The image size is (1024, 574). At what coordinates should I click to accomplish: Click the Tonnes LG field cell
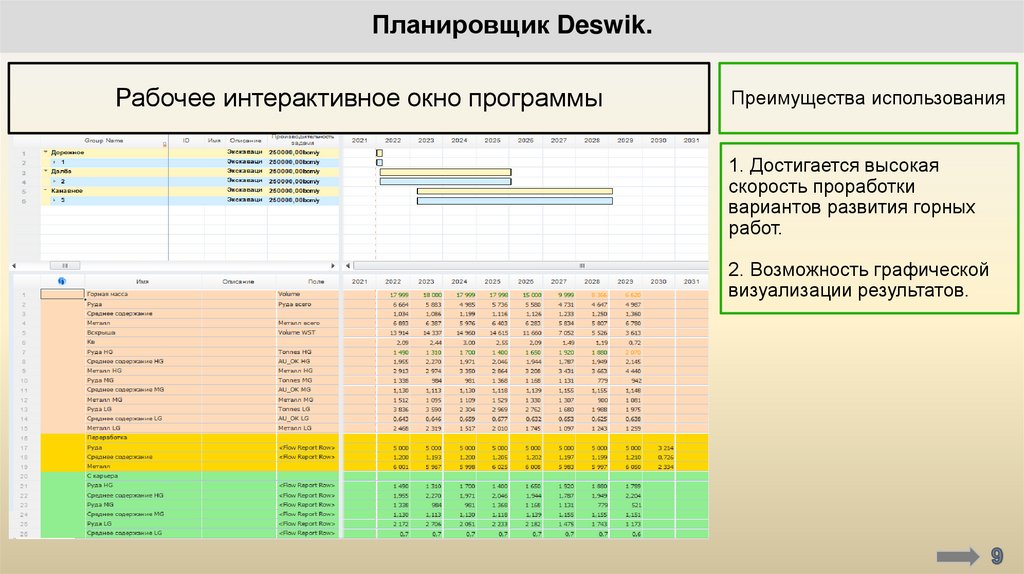(x=308, y=409)
